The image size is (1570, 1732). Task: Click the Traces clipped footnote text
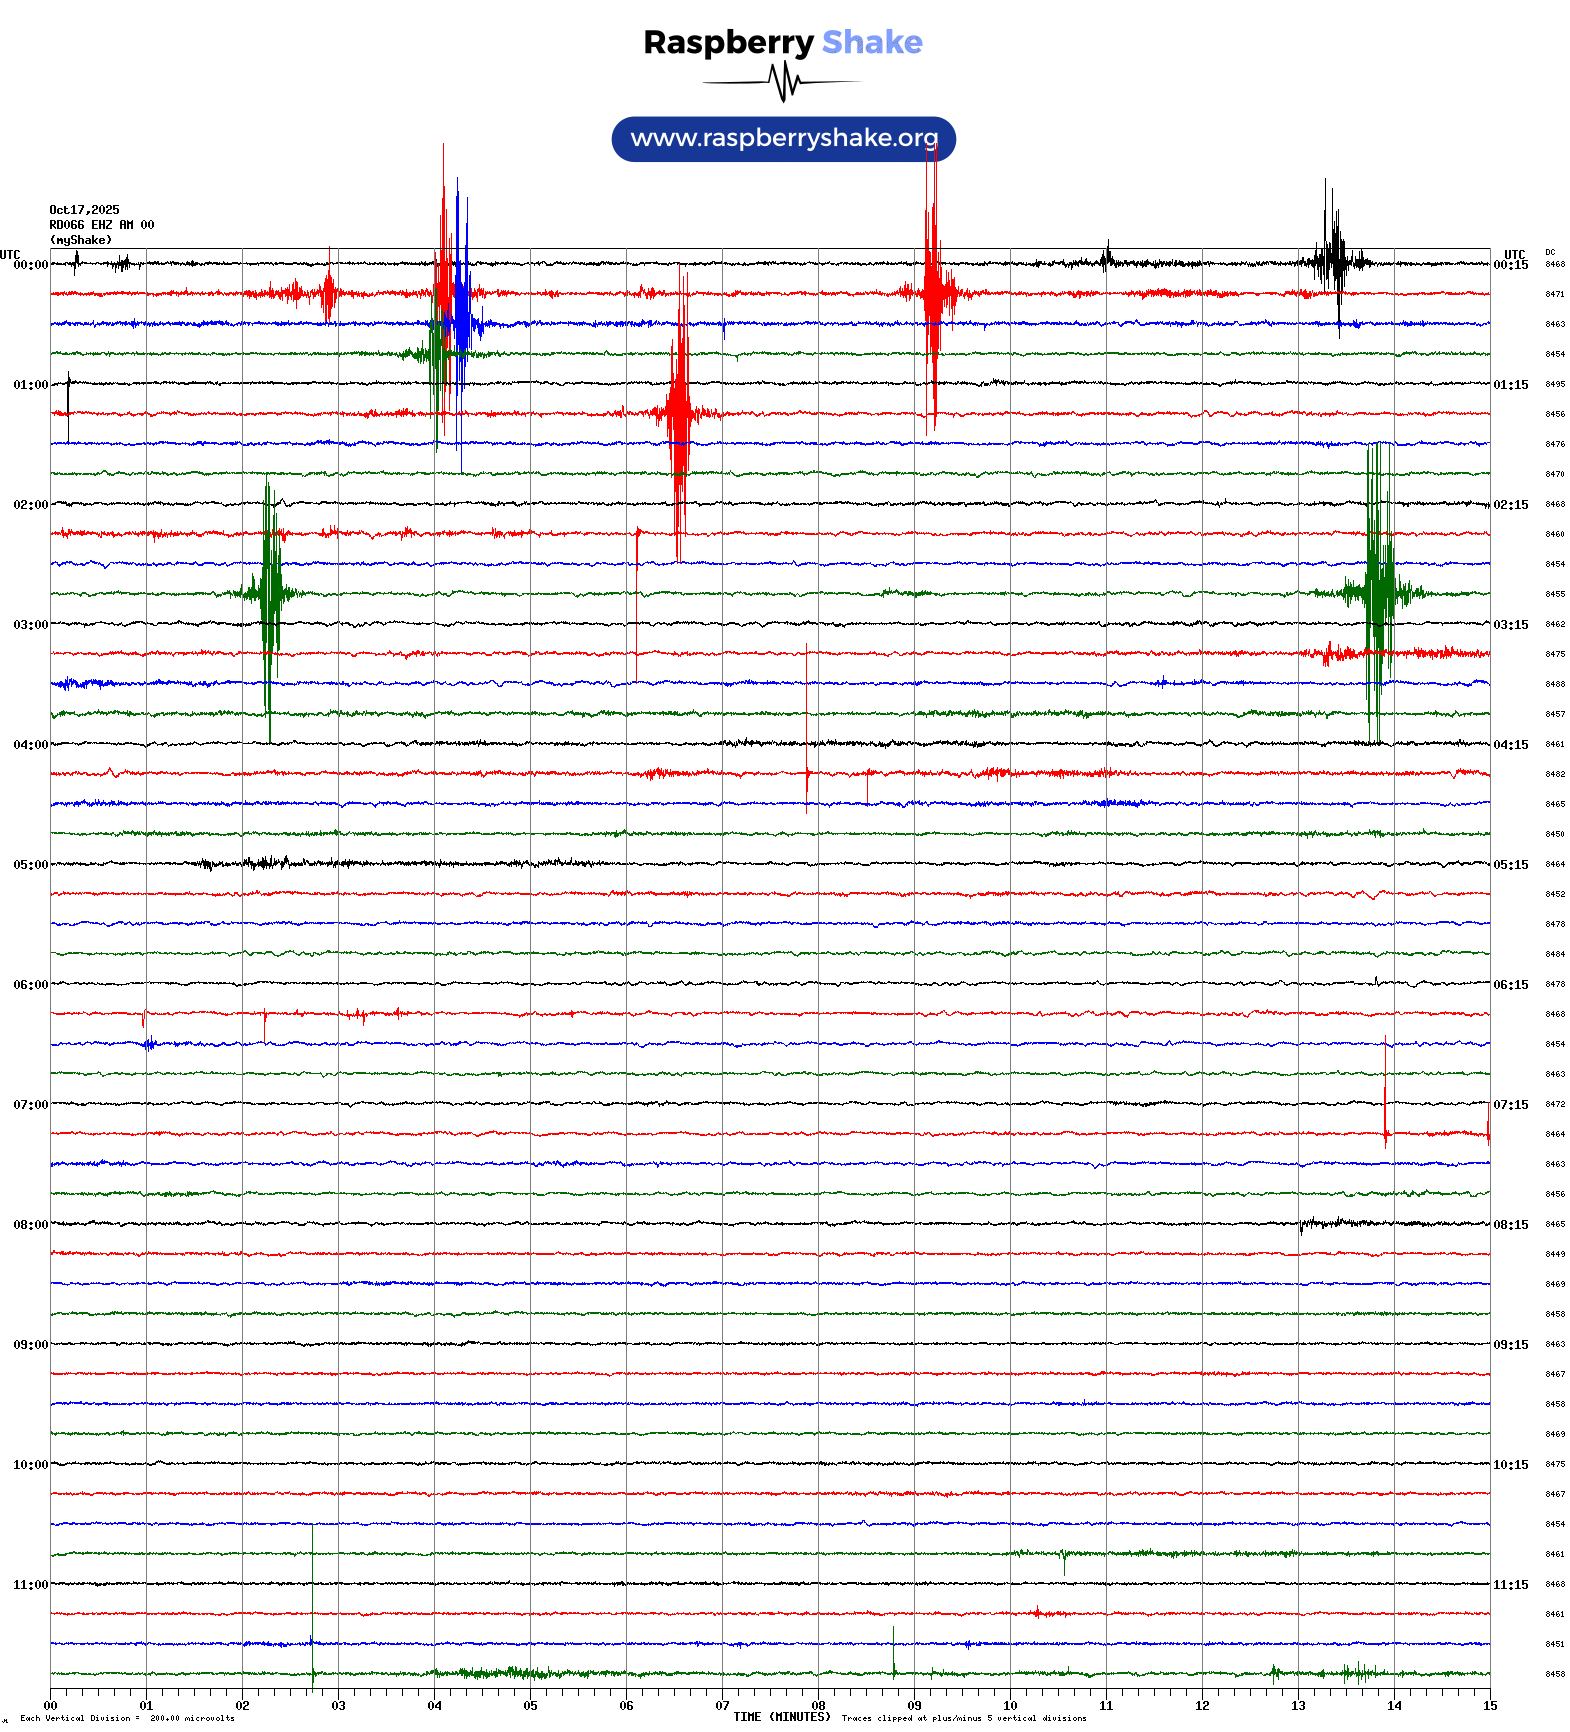(x=963, y=1718)
